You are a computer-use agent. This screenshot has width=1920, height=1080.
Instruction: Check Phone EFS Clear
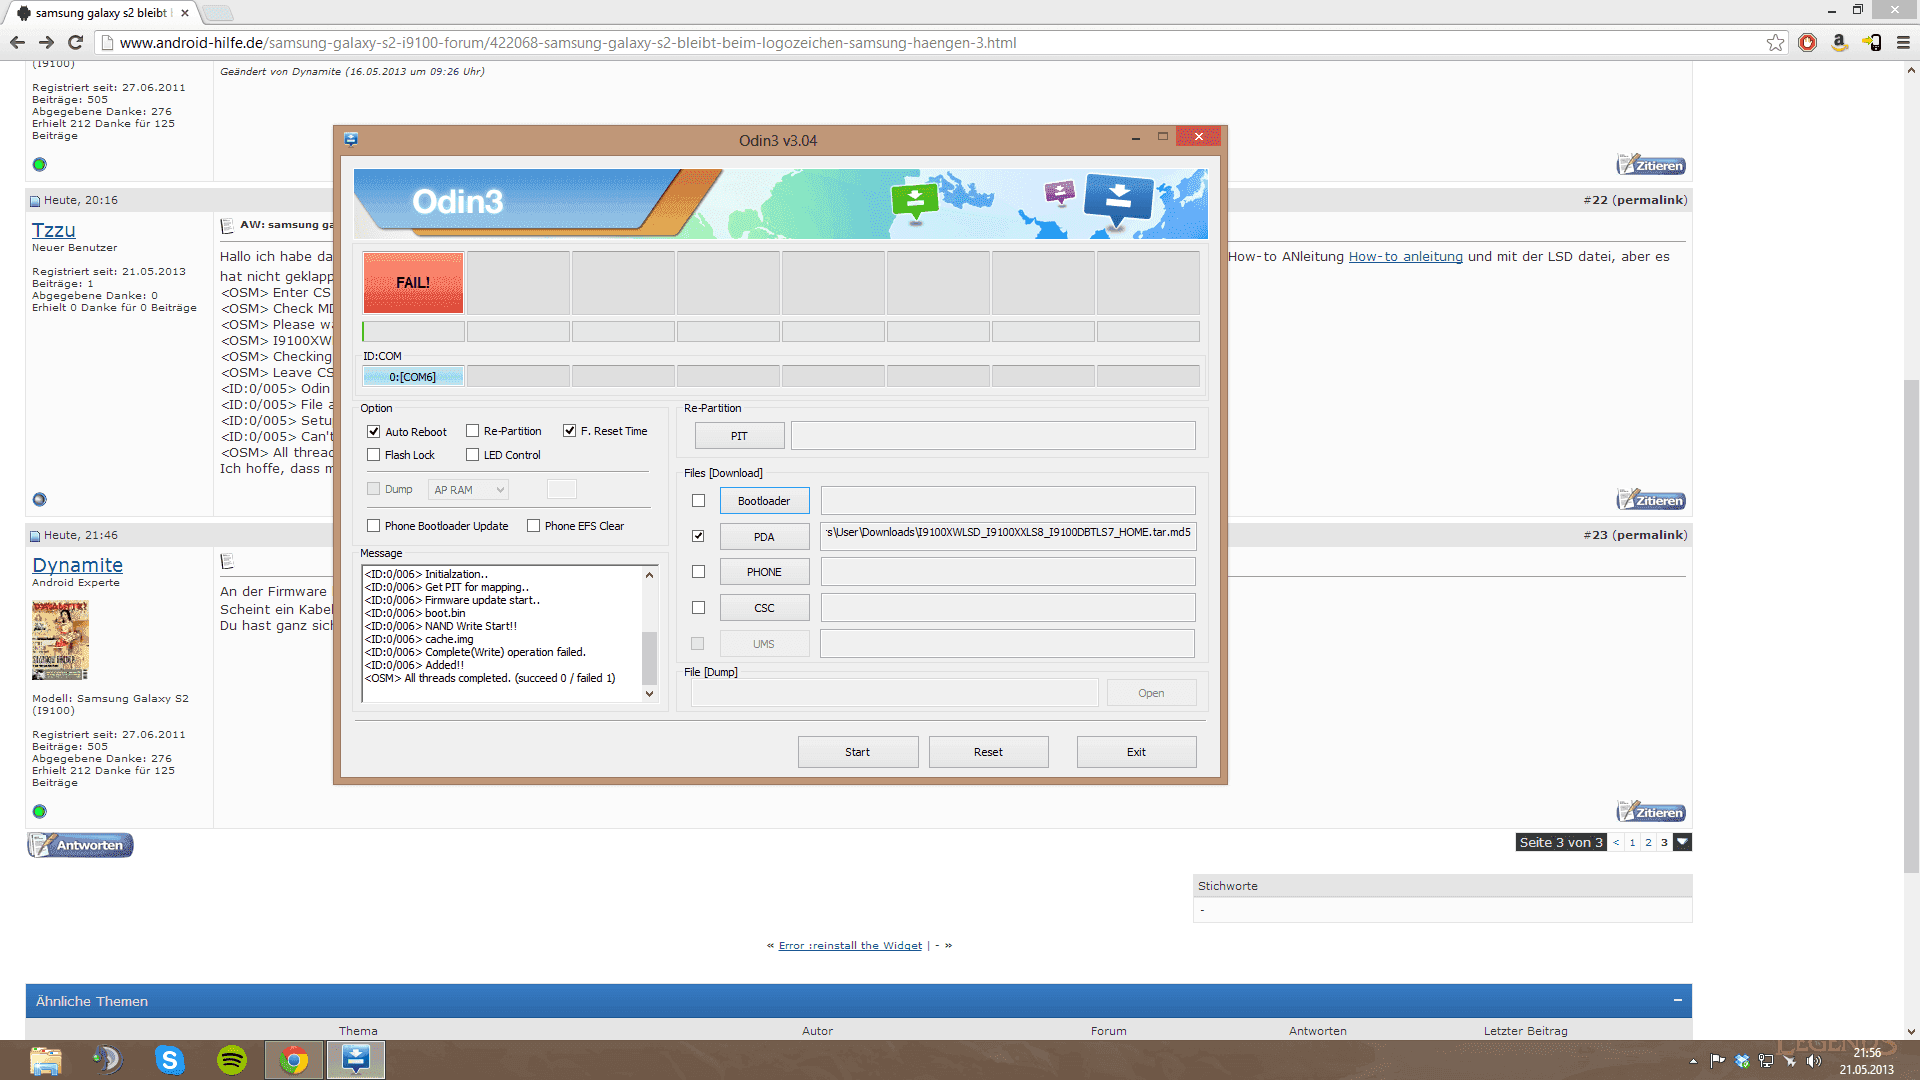[534, 526]
